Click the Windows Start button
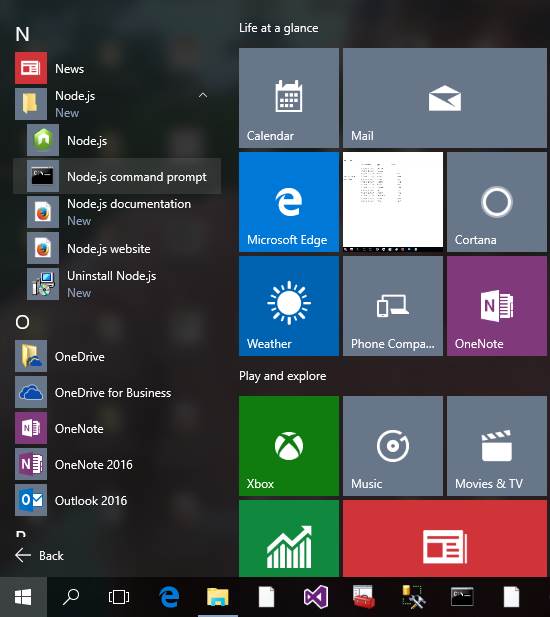 click(23, 597)
